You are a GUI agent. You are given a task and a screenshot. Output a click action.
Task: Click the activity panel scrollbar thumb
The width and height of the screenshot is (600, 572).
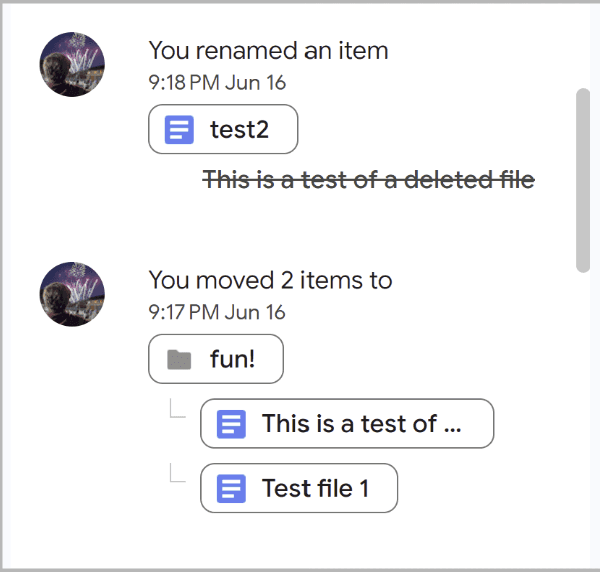583,180
